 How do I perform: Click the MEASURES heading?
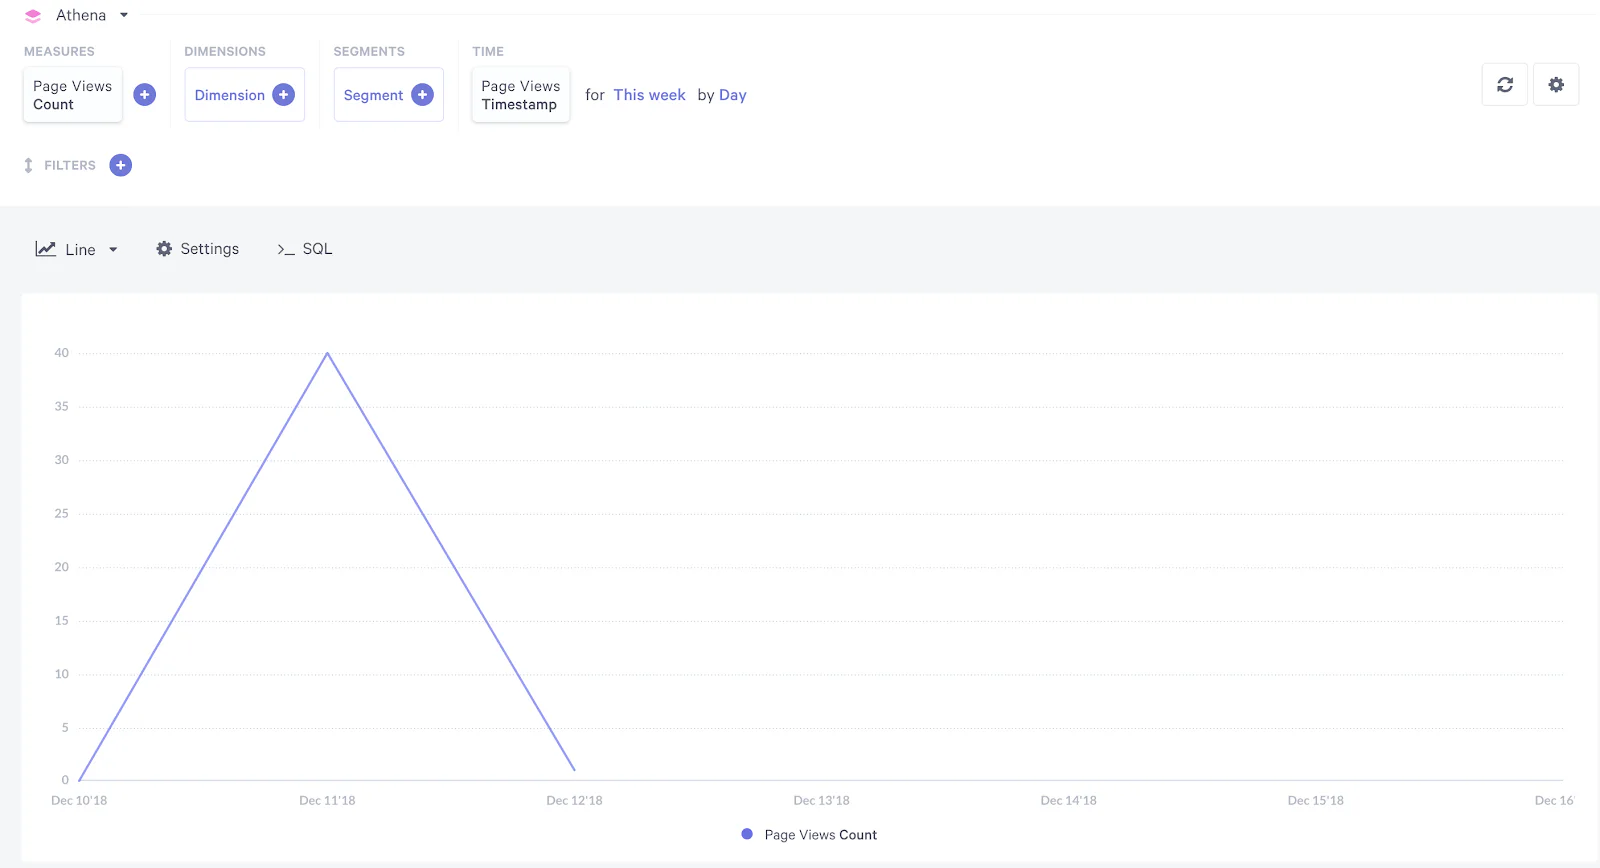[x=59, y=51]
